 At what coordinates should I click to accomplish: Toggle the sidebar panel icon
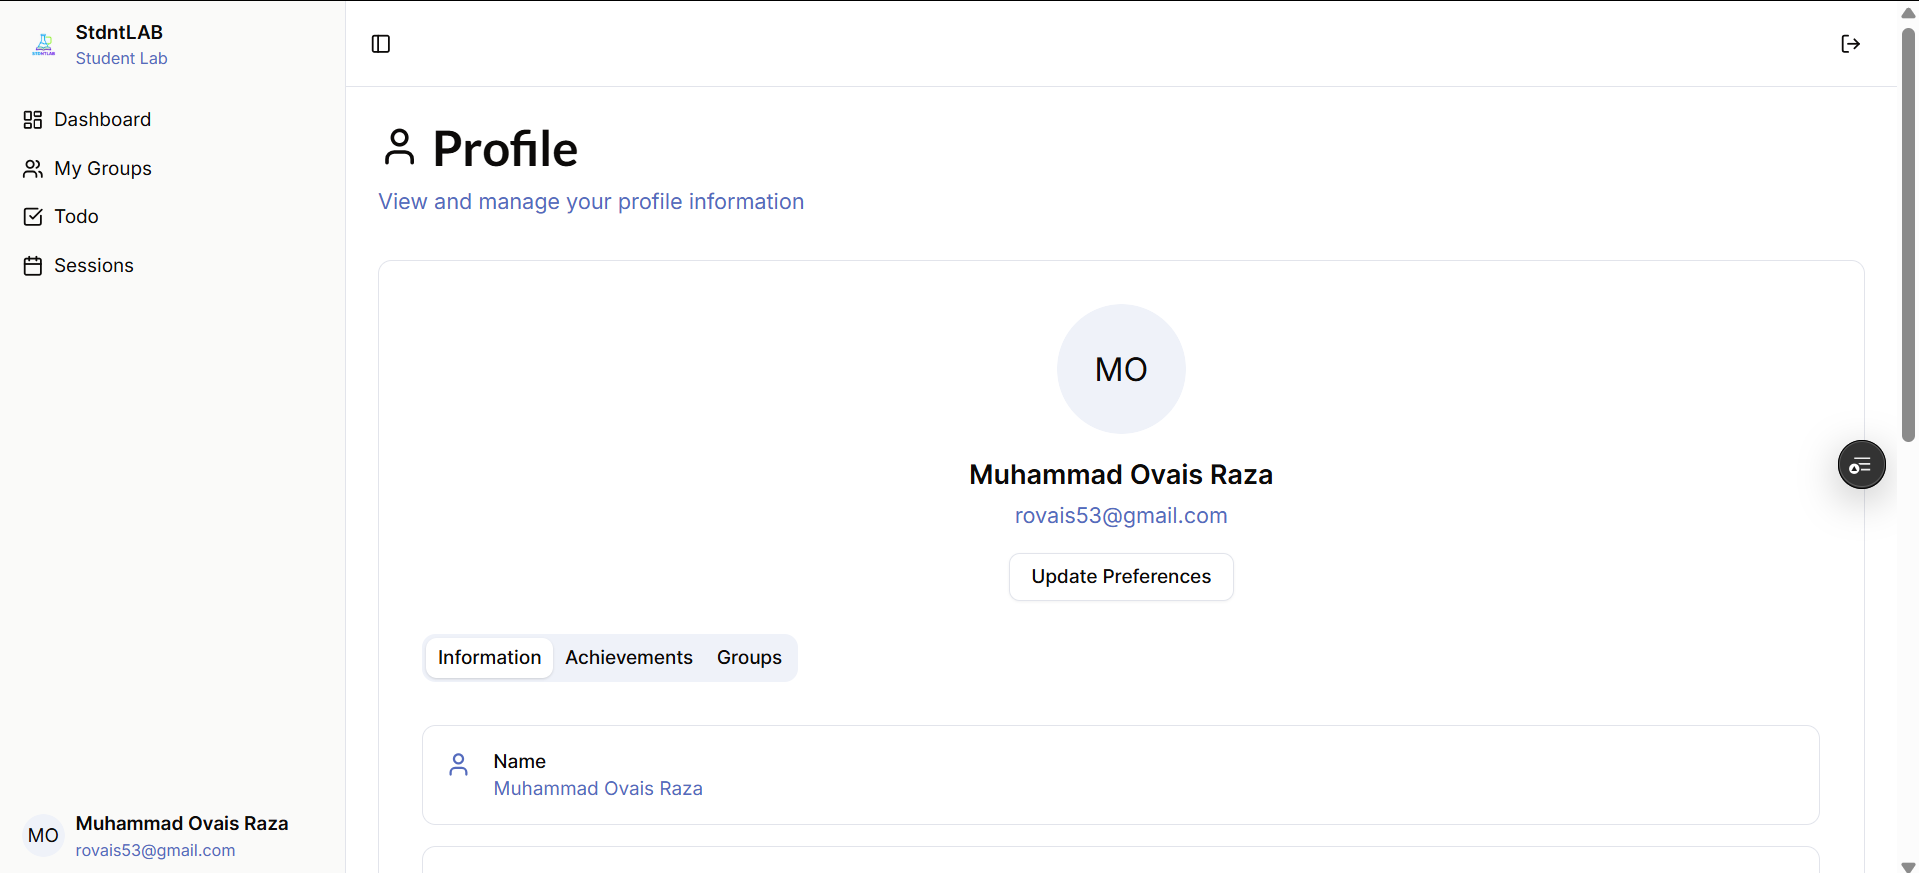pyautogui.click(x=381, y=44)
